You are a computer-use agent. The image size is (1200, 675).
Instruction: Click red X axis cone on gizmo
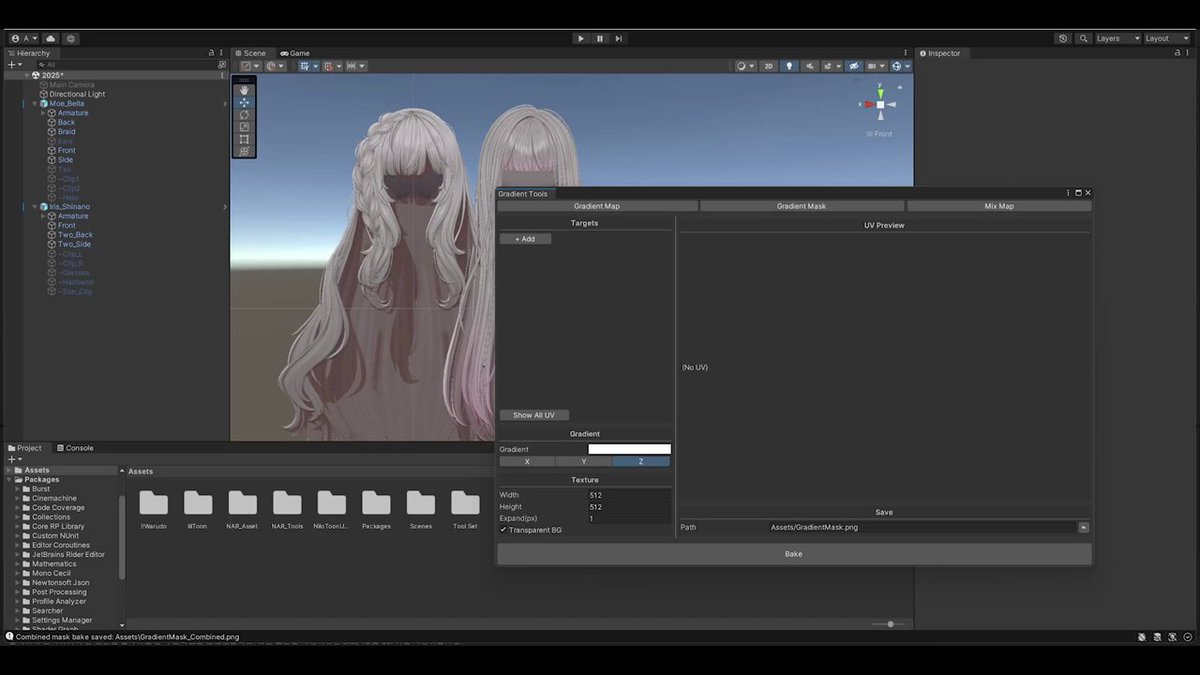(868, 104)
